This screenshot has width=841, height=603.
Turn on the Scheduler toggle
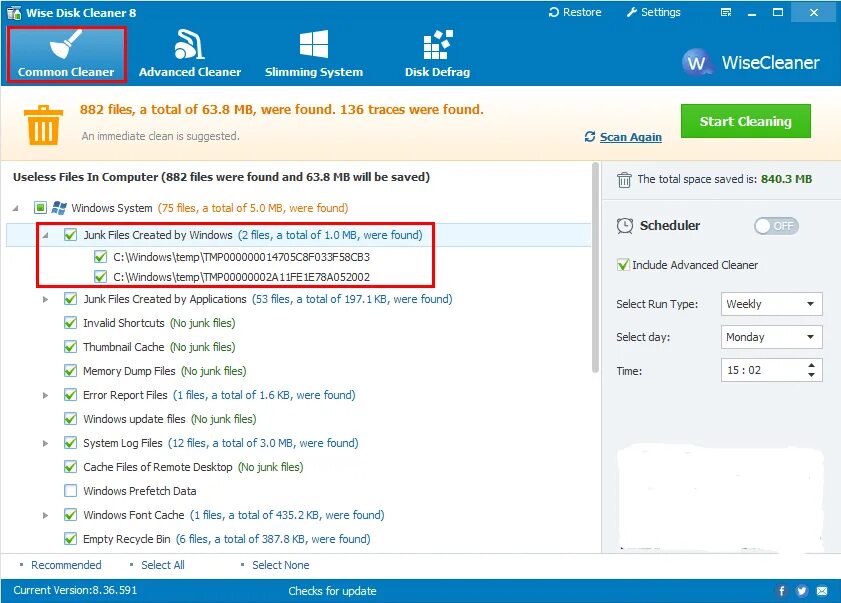point(776,226)
